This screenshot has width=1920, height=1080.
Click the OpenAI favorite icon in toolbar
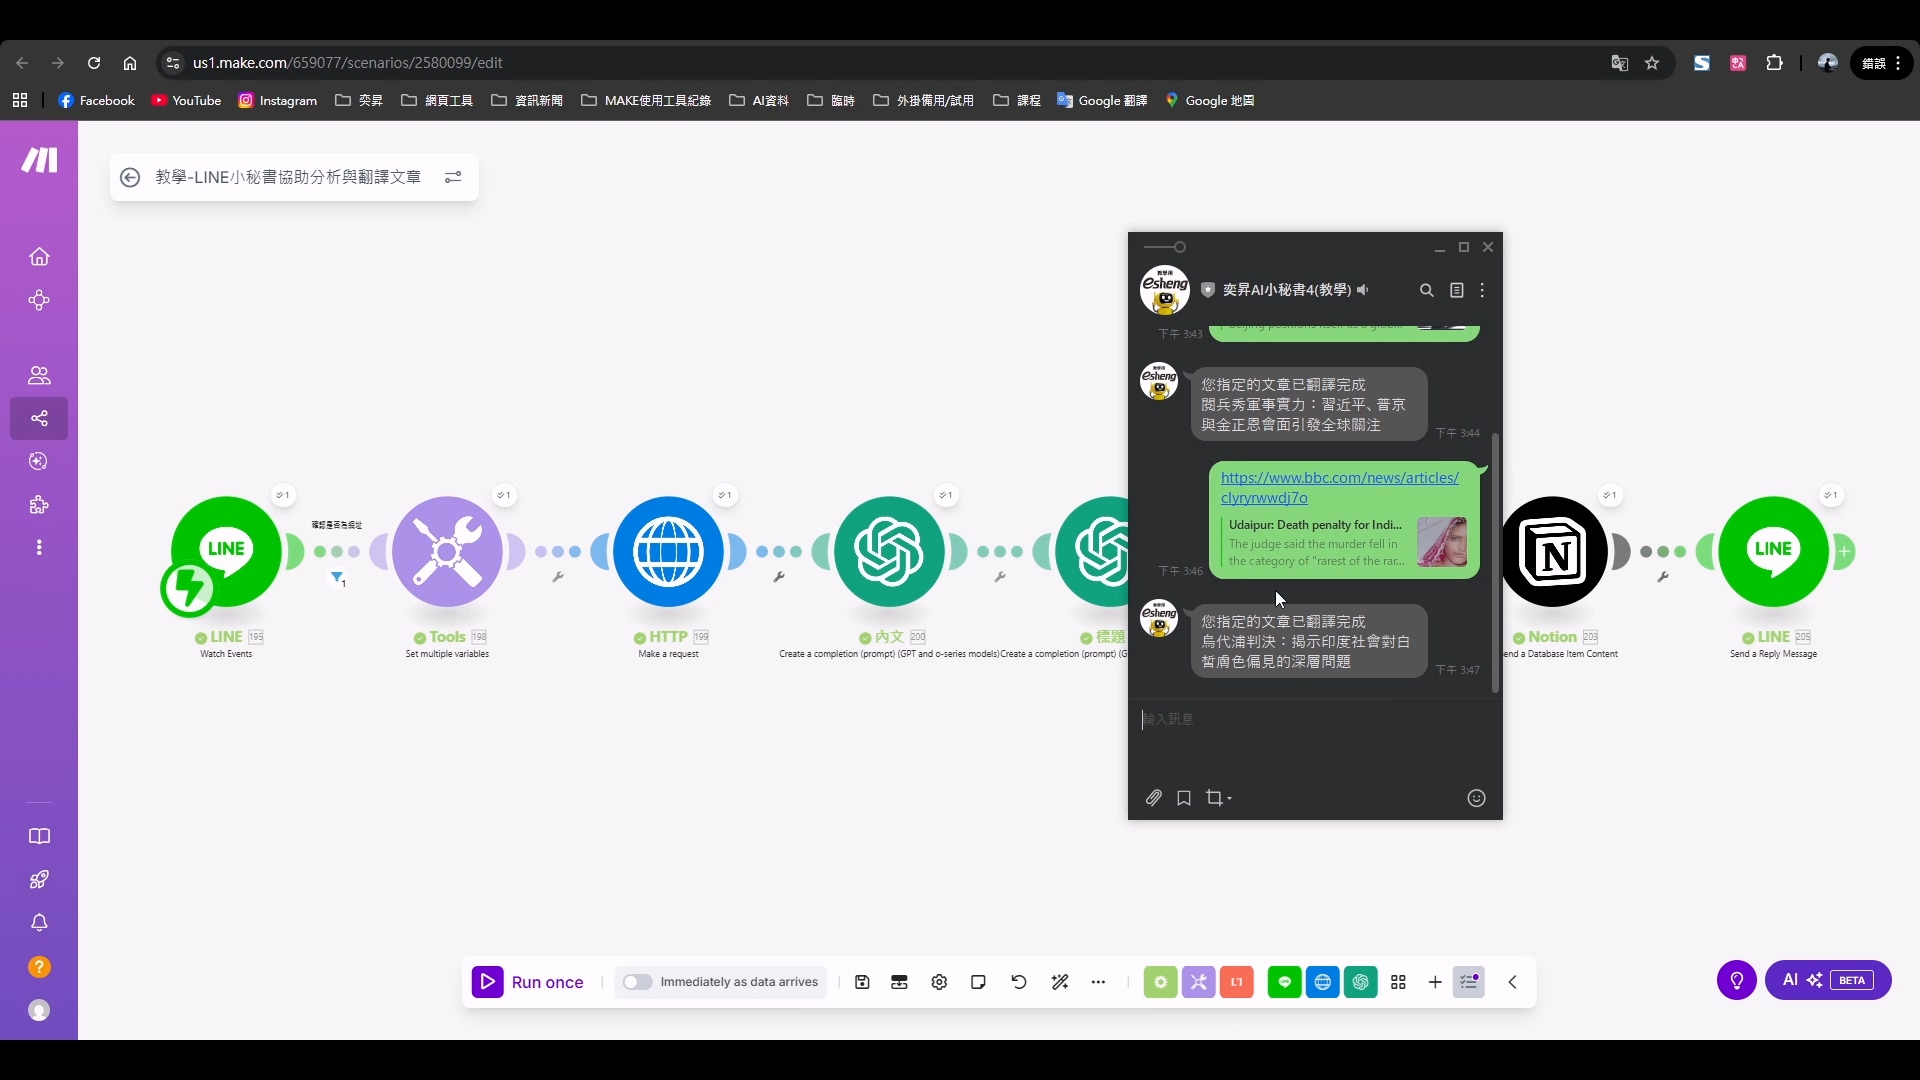point(1361,982)
